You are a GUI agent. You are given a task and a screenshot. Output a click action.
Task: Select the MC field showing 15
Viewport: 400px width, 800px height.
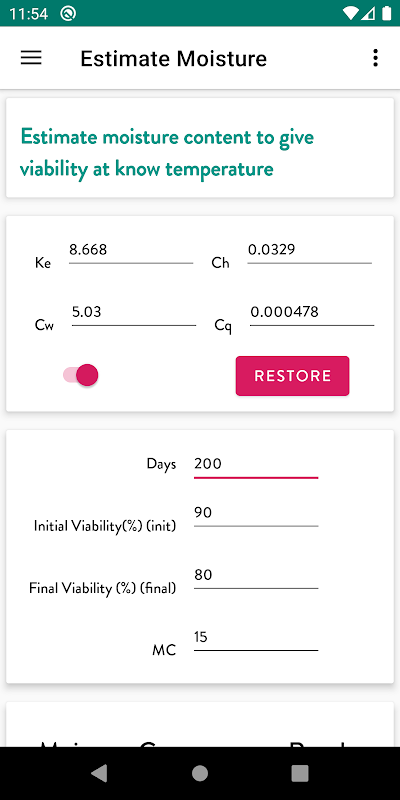coord(256,639)
